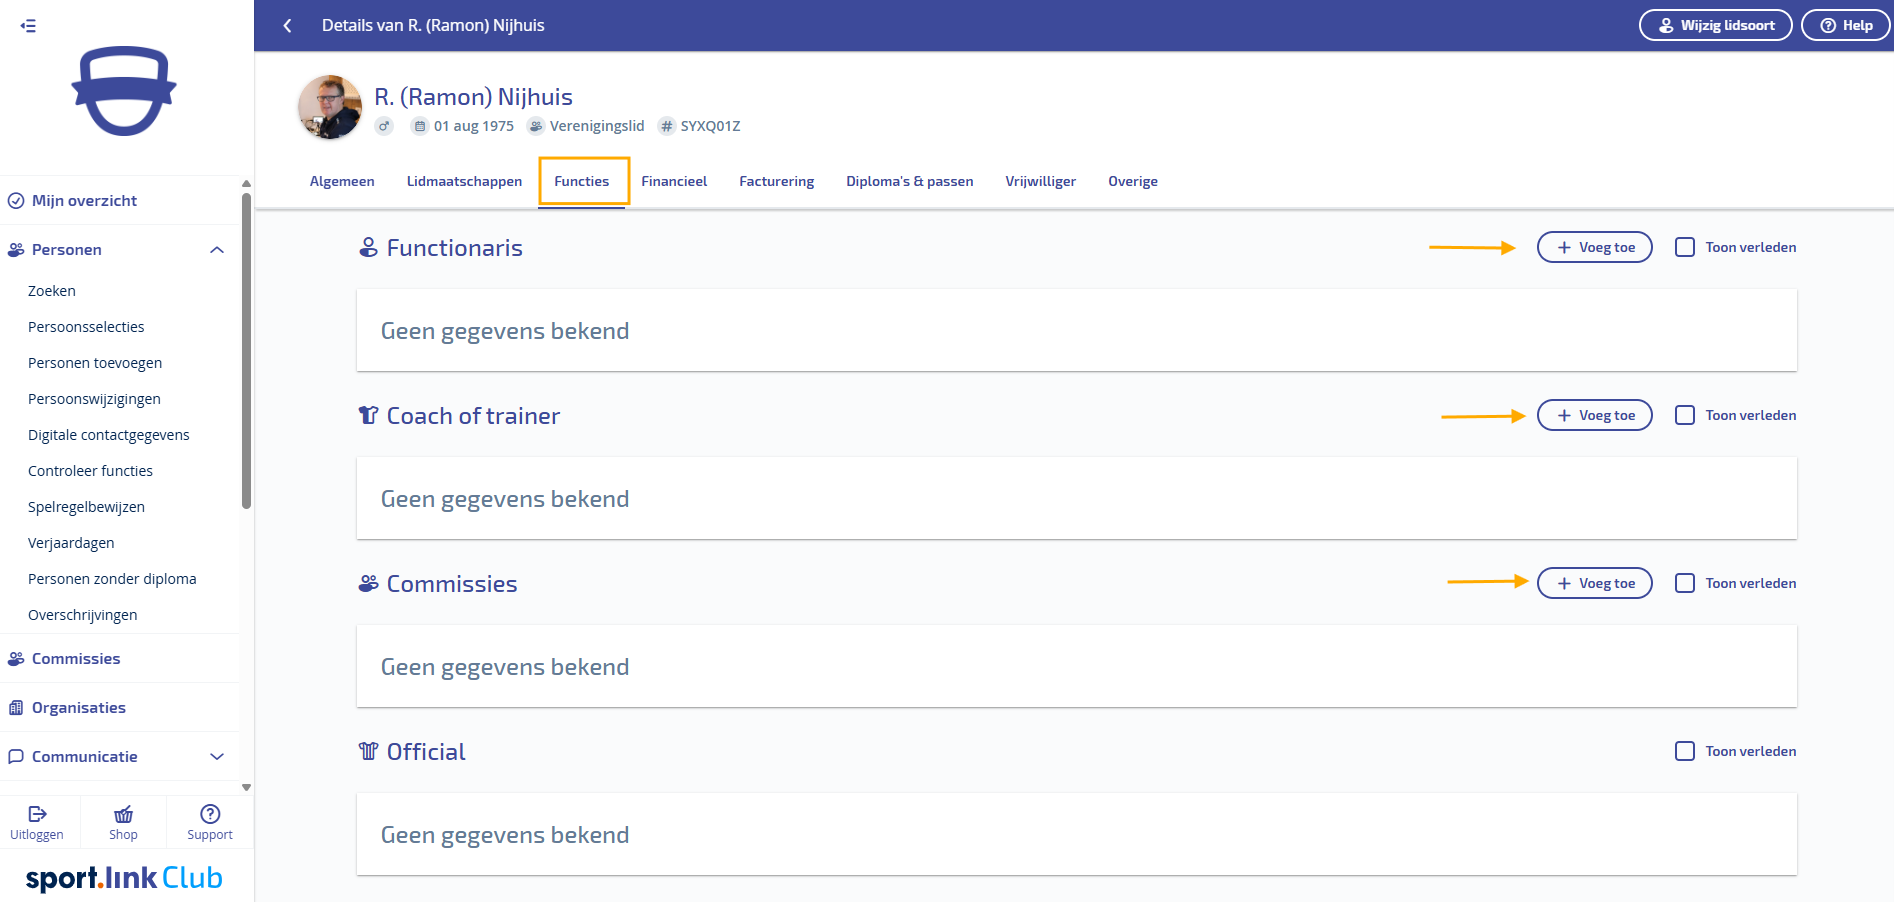1894x902 pixels.
Task: Click the Personen sidebar icon
Action: [x=16, y=250]
